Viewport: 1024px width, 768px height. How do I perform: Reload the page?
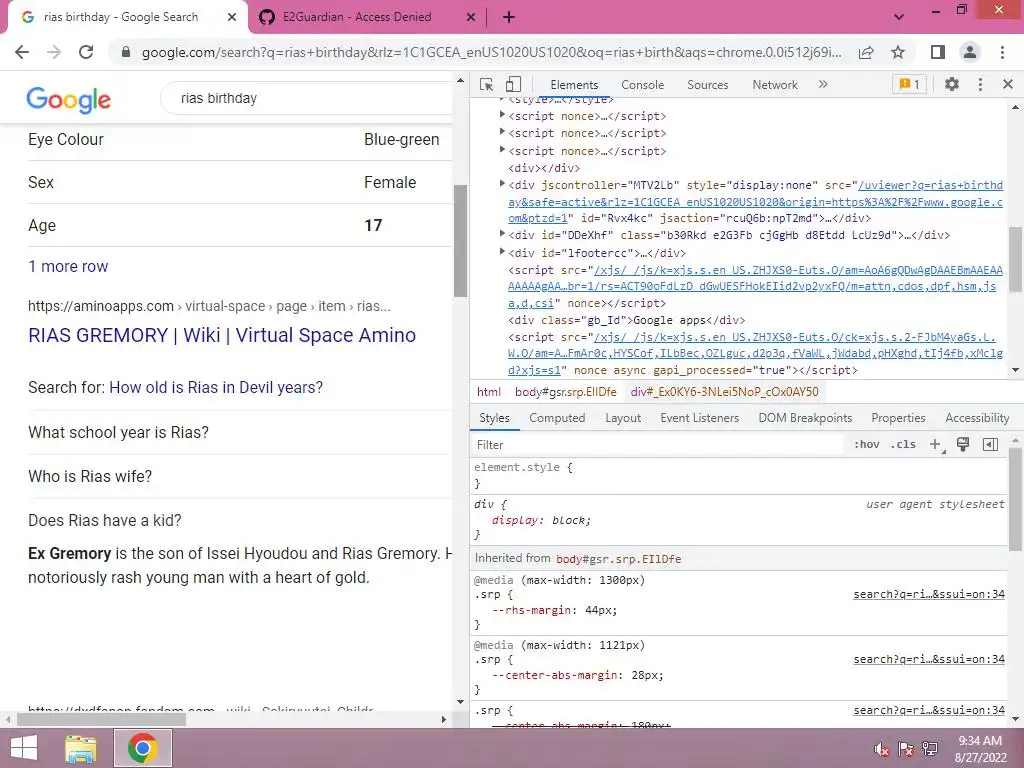coord(86,52)
